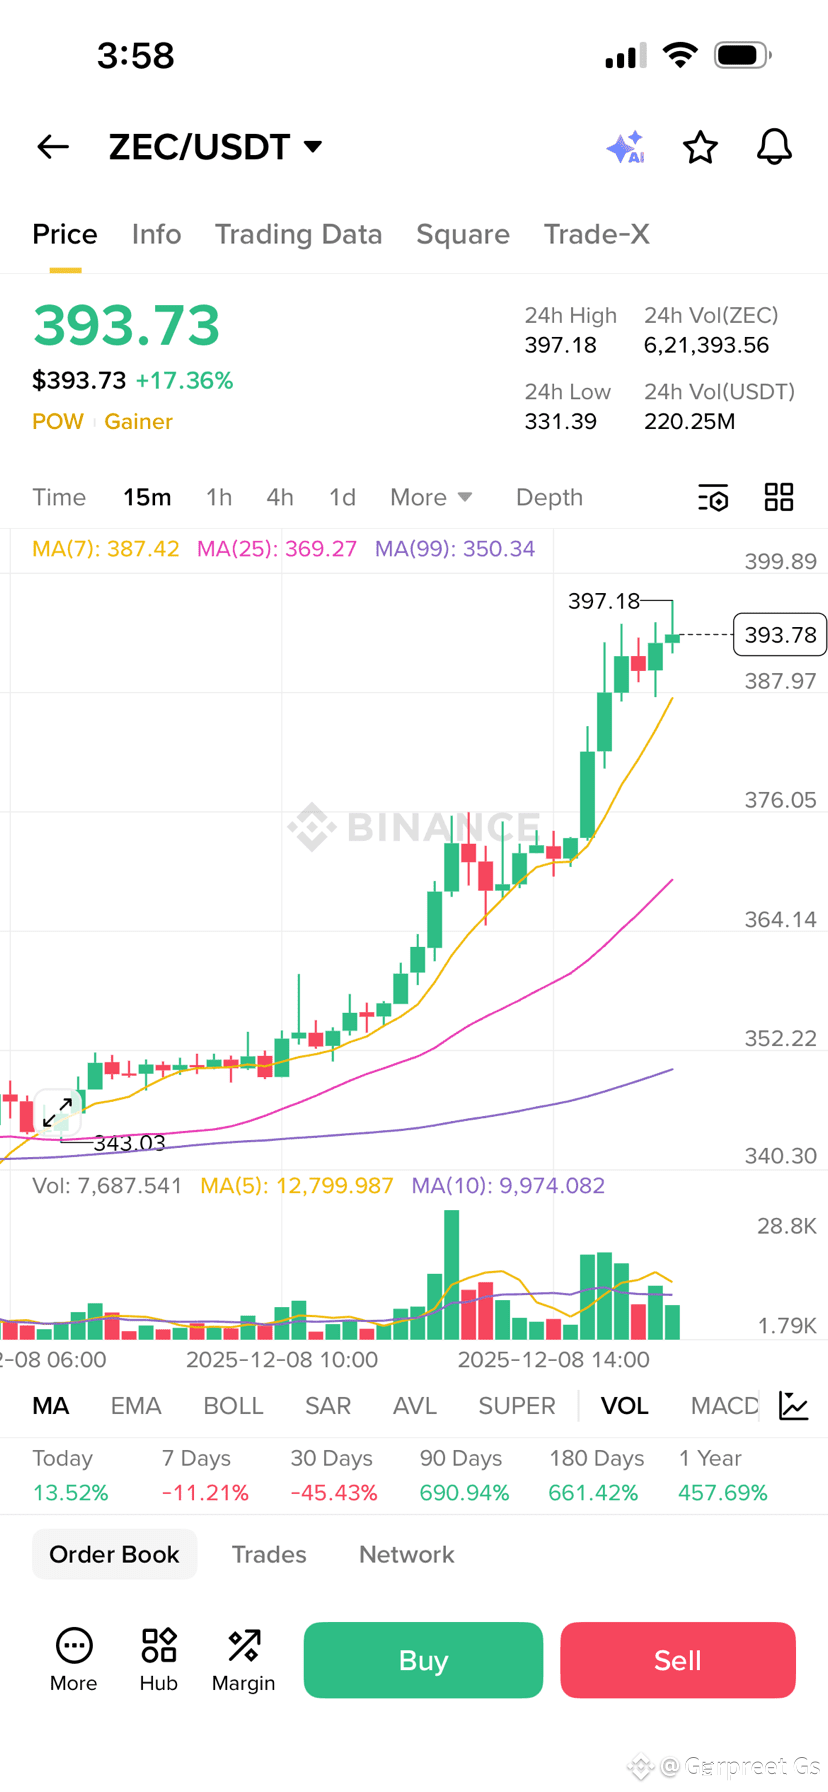Tap the 24h High value 397.18
The height and width of the screenshot is (1792, 828).
click(x=560, y=346)
